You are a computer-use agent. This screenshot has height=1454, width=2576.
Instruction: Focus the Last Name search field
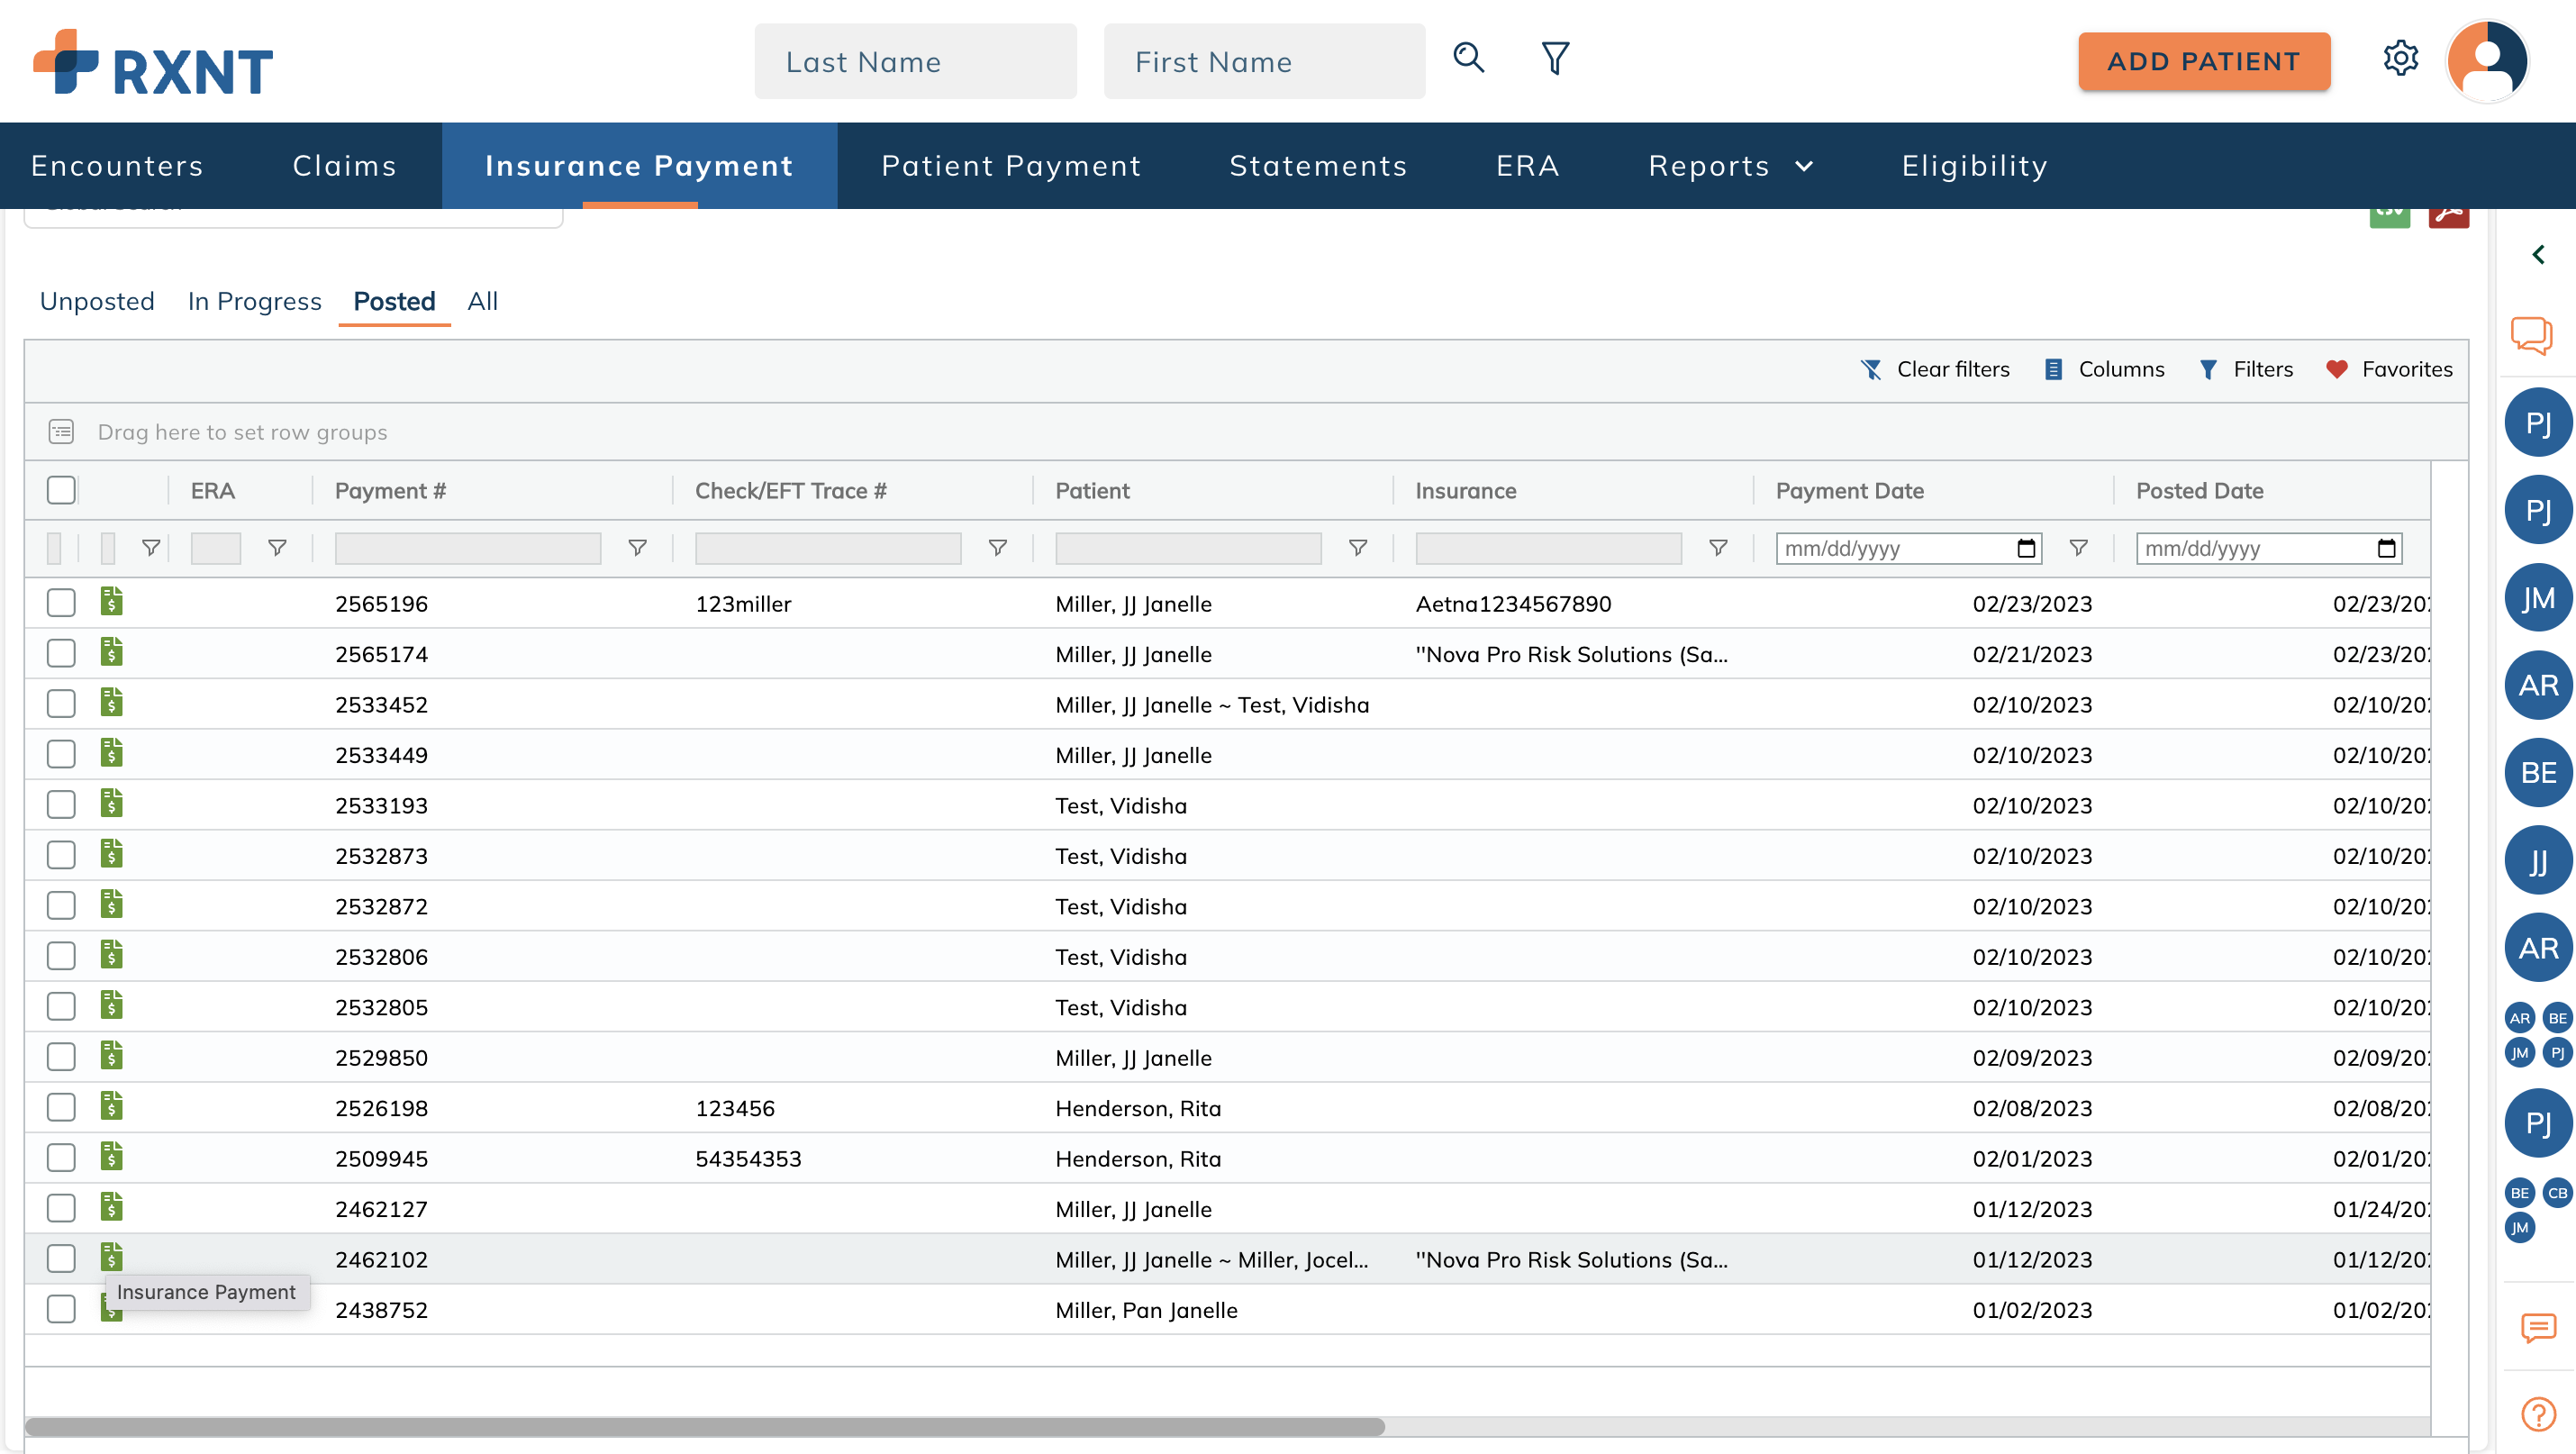pyautogui.click(x=915, y=61)
